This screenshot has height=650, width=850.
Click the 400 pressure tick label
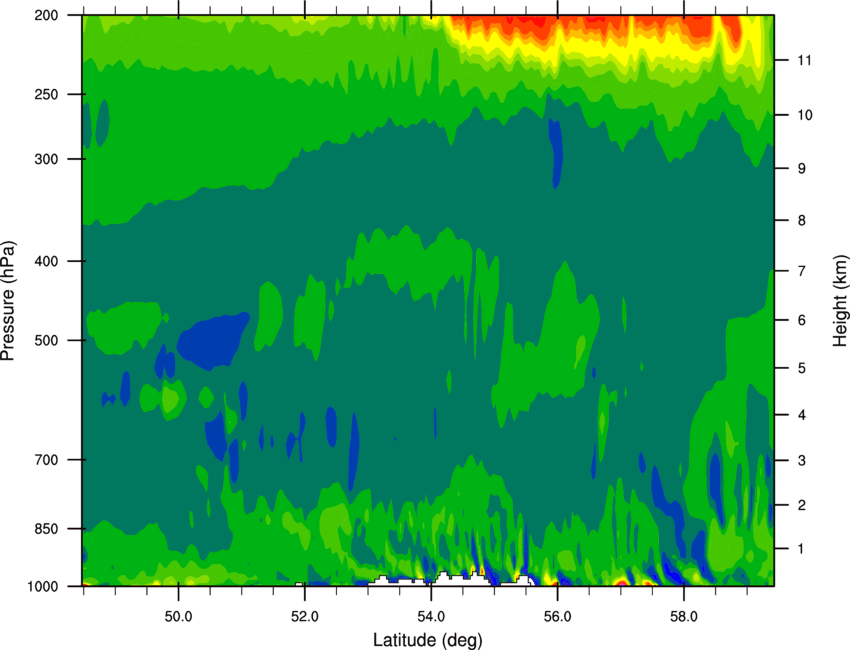click(x=47, y=261)
